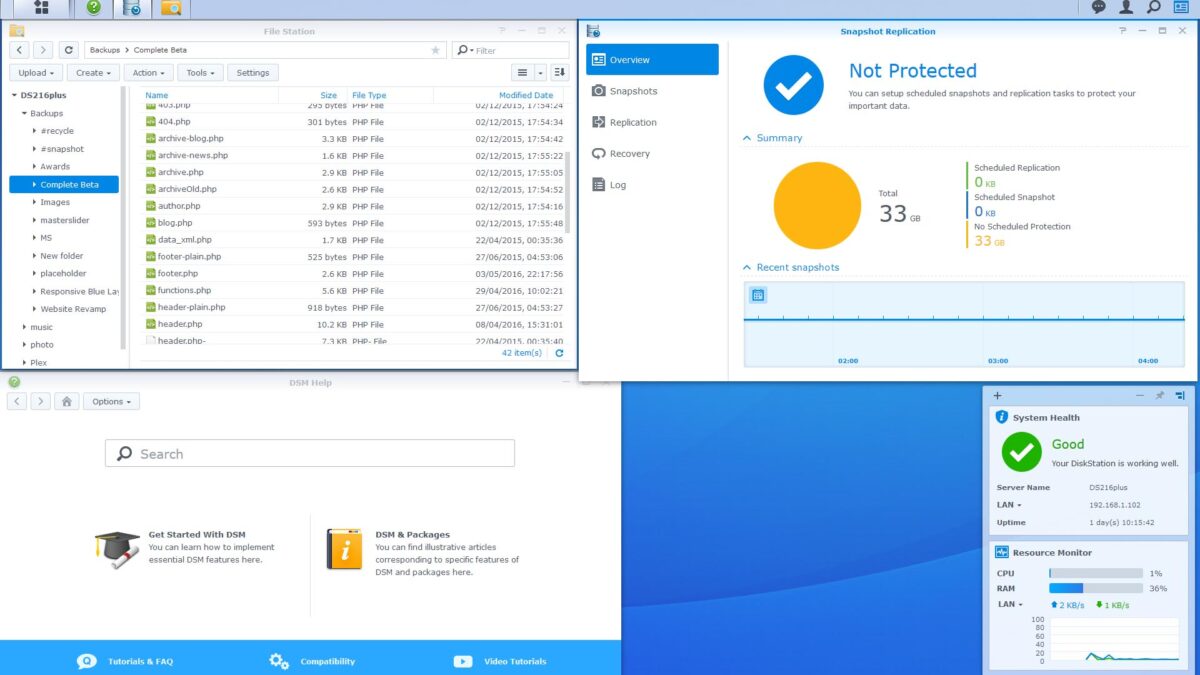Expand the music folder
This screenshot has height=675, width=1200.
pyautogui.click(x=24, y=327)
